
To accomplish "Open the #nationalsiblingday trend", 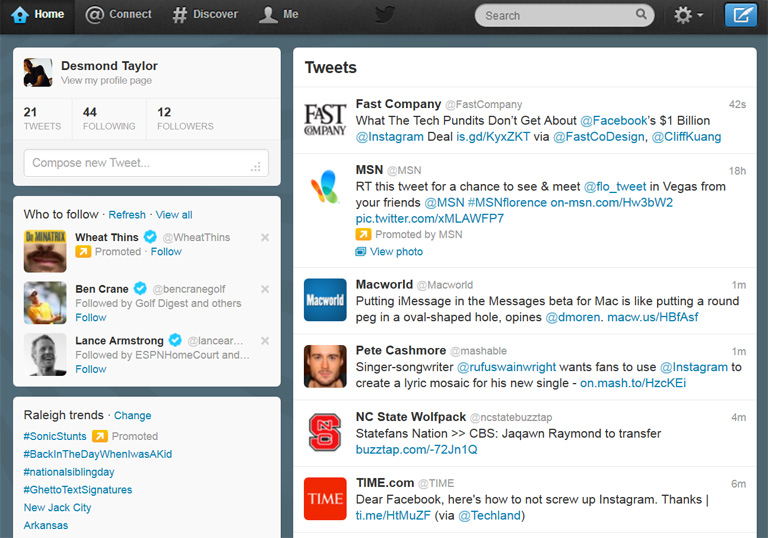I will pos(69,472).
